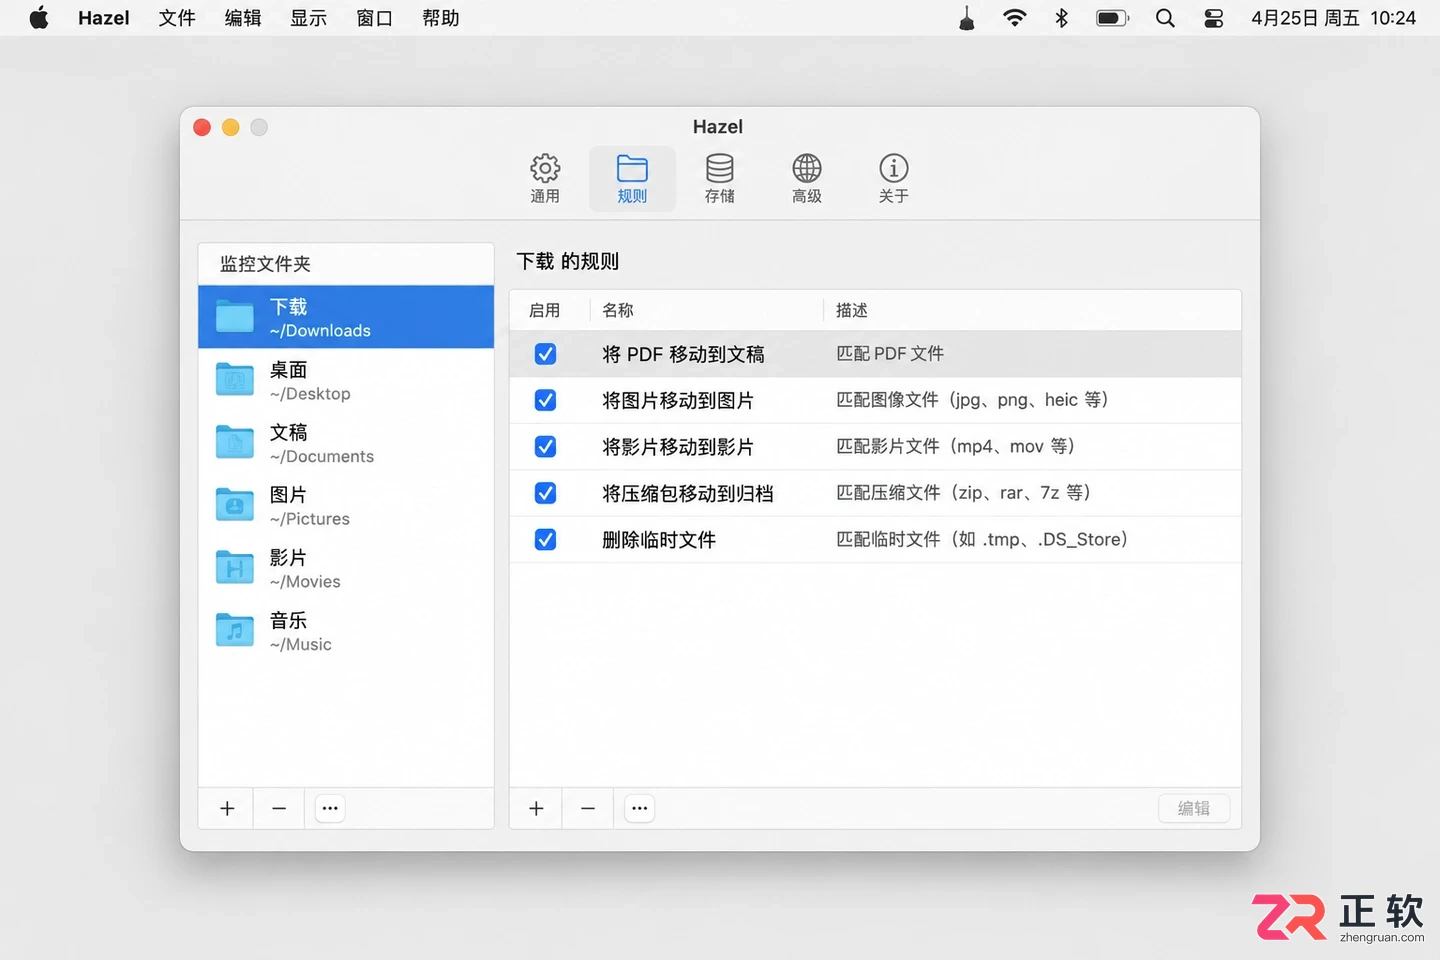Viewport: 1440px width, 960px height.
Task: Switch to the 高级 tab
Action: click(x=806, y=179)
